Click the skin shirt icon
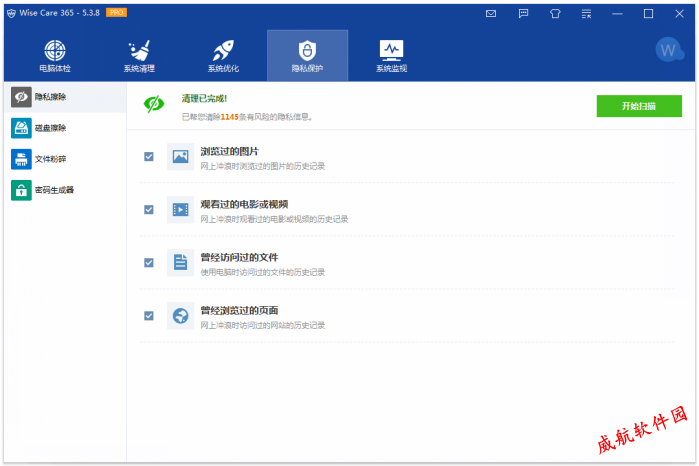This screenshot has height=466, width=699. point(555,13)
